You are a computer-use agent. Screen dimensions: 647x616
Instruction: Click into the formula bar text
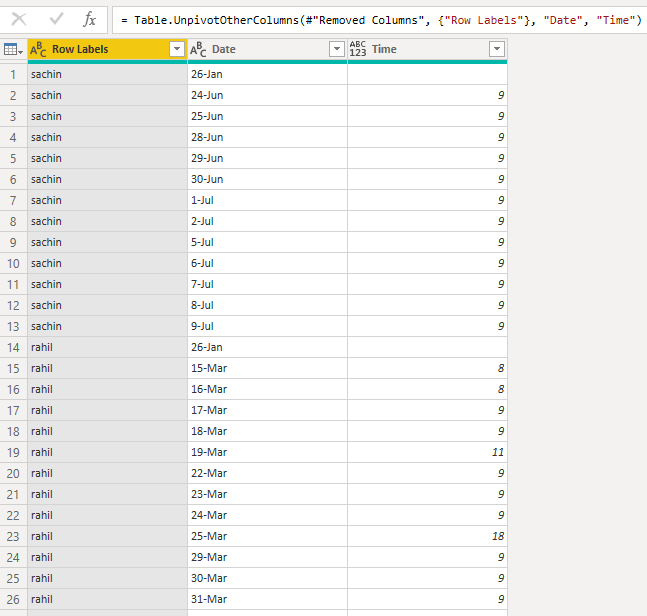[382, 20]
